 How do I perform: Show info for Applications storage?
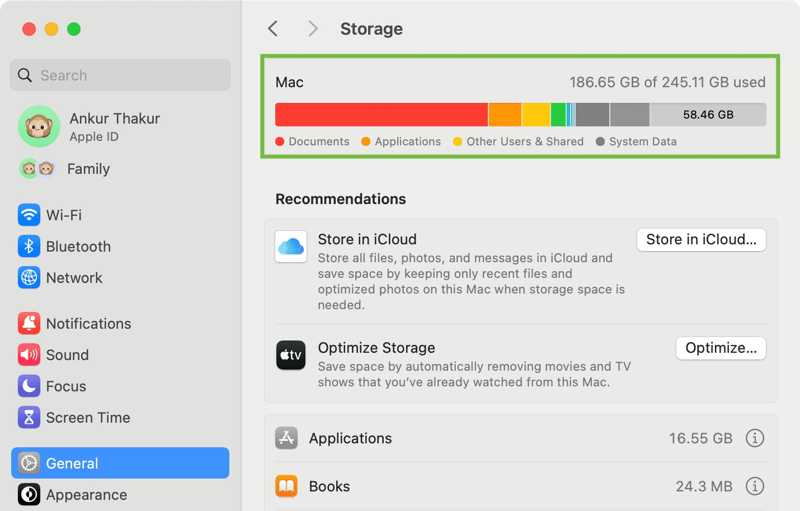click(755, 438)
